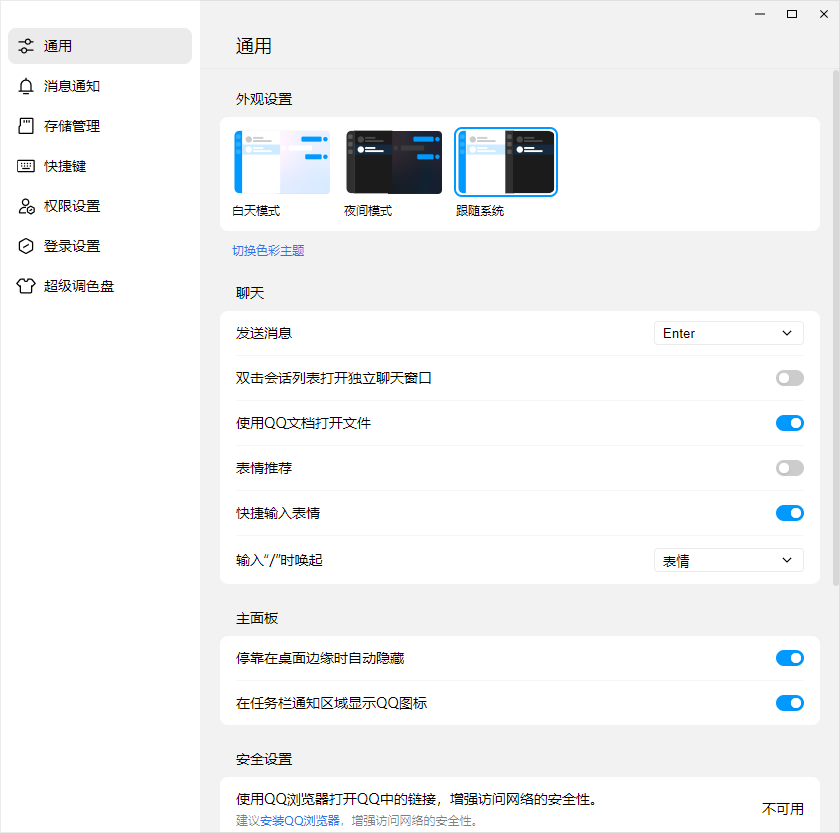Enable the 表情推荐 switch
The image size is (840, 833).
tap(790, 468)
